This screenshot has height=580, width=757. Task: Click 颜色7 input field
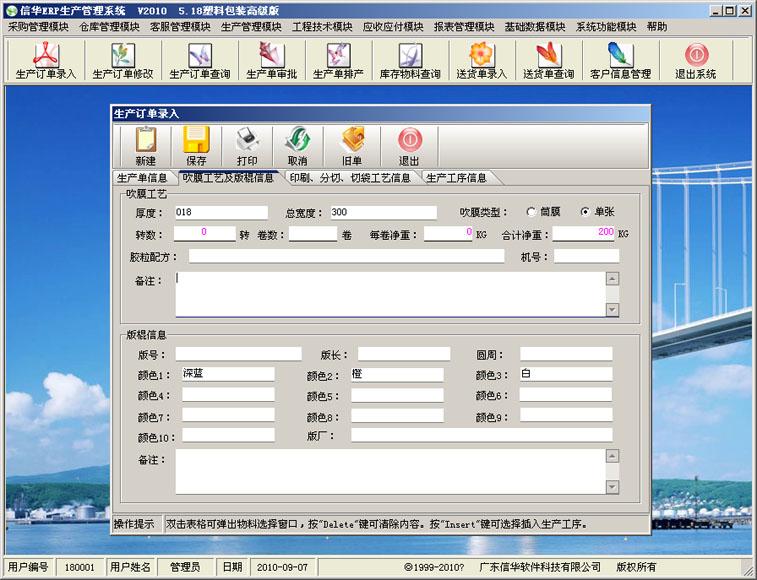pos(228,415)
